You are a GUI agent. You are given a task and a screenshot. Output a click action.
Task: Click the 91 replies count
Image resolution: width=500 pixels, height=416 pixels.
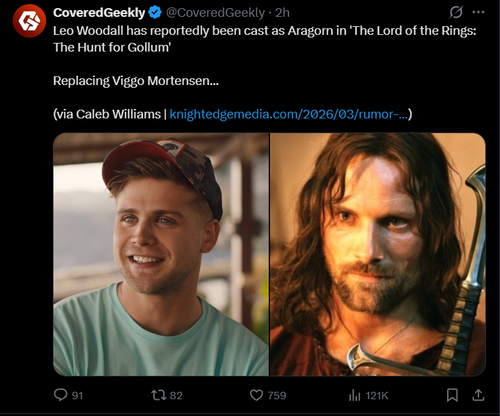(x=77, y=396)
